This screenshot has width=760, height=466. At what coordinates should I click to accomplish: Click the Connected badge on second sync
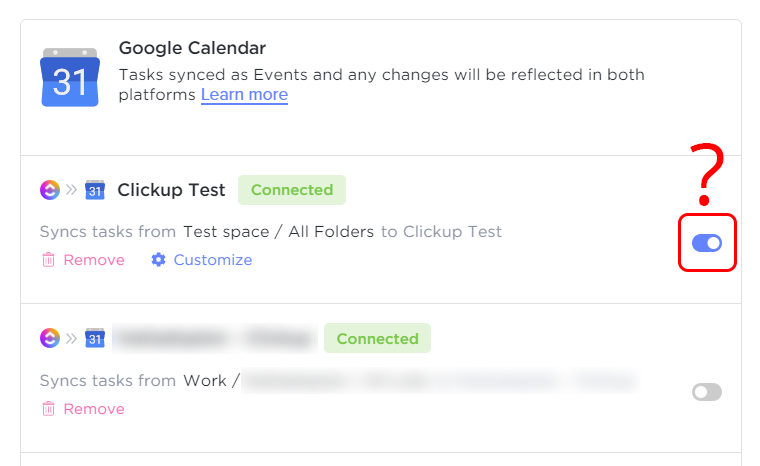tap(378, 338)
